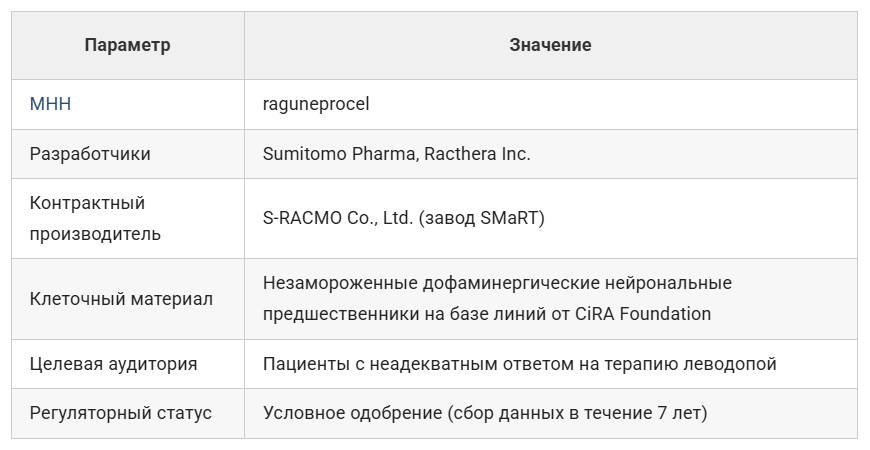This screenshot has width=870, height=450.
Task: Click the Клеточный материал label
Action: (121, 299)
